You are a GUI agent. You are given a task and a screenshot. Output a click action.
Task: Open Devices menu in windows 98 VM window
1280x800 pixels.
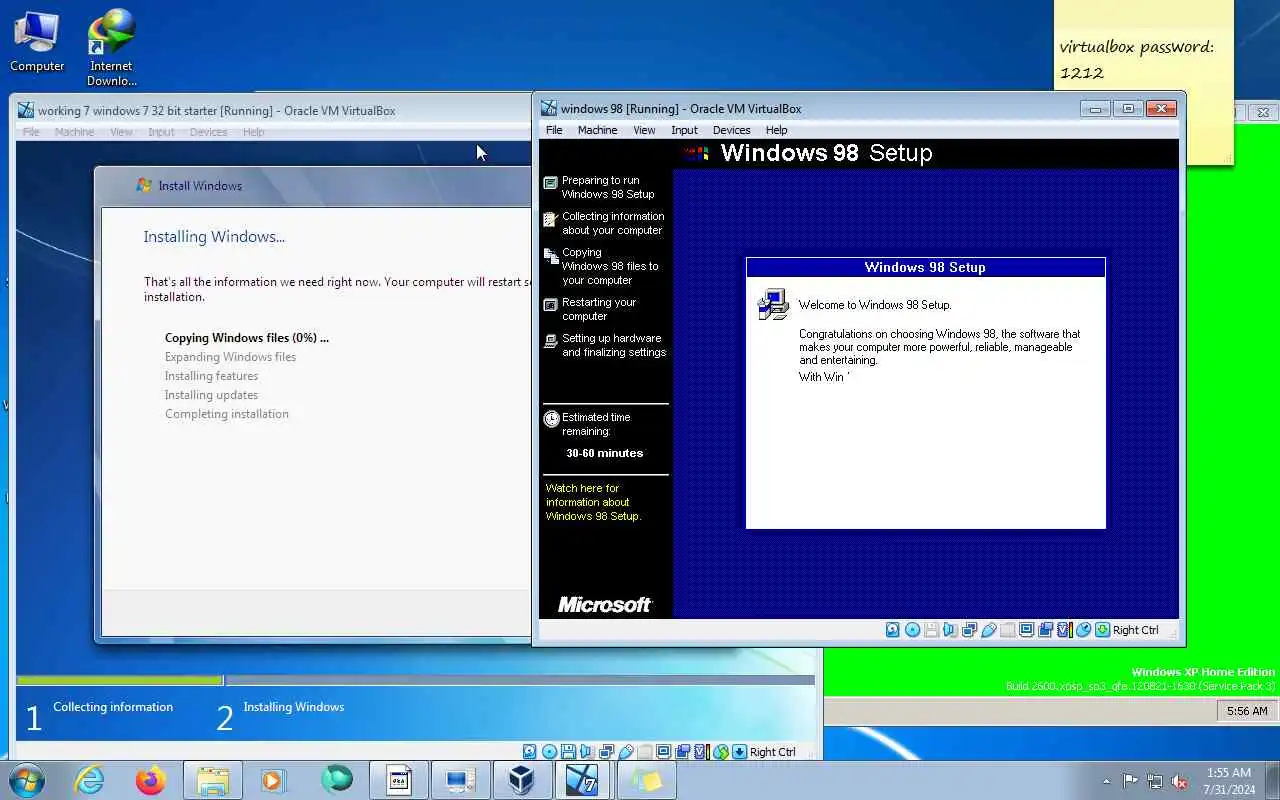(731, 130)
